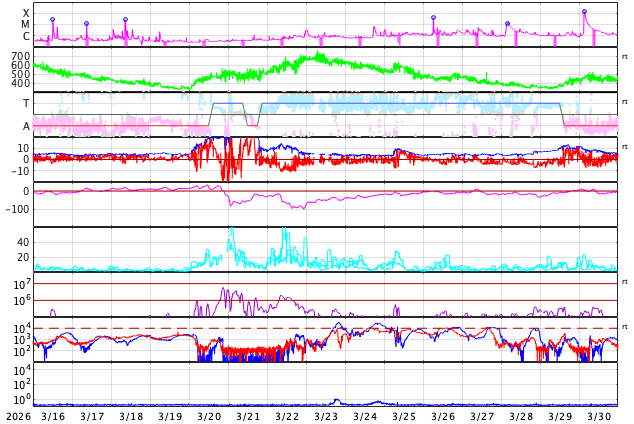This screenshot has height=424, width=634.
Task: Click the 700 tick on the green panel
Action: (20, 56)
